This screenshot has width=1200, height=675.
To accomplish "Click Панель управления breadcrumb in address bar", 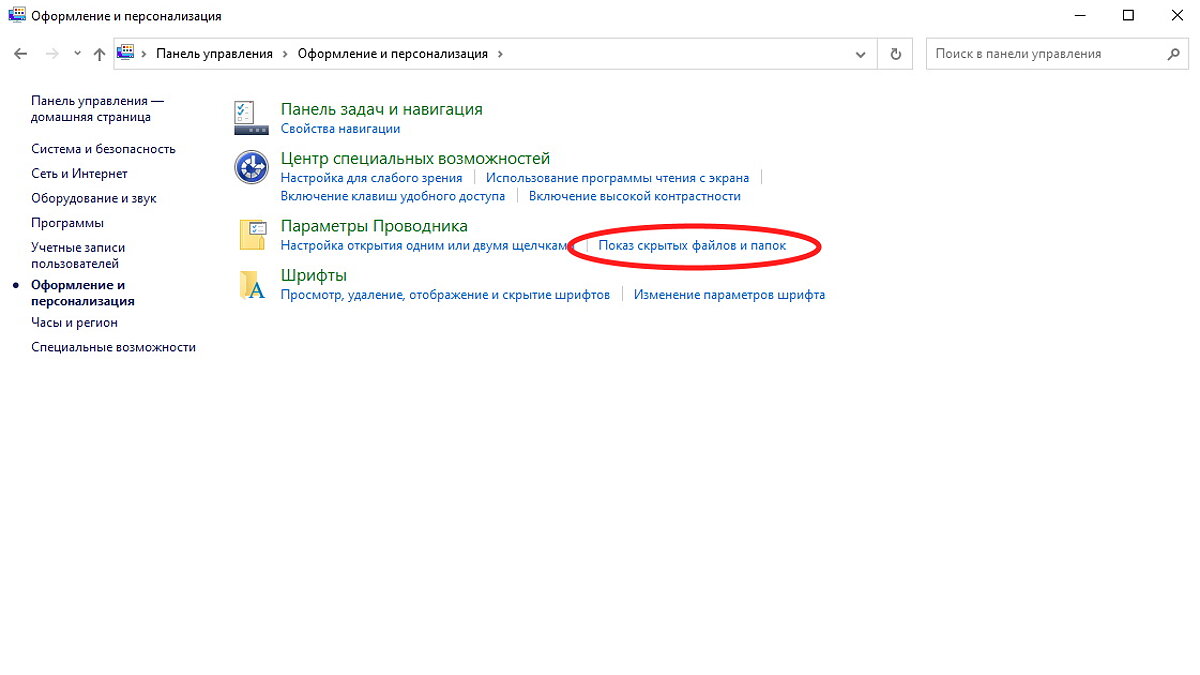I will [214, 54].
